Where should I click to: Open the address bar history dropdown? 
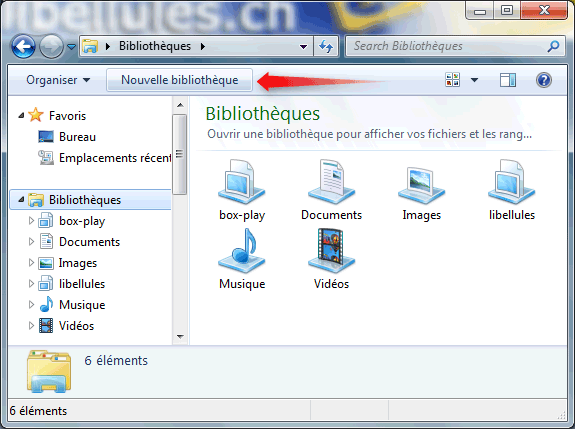tap(303, 47)
